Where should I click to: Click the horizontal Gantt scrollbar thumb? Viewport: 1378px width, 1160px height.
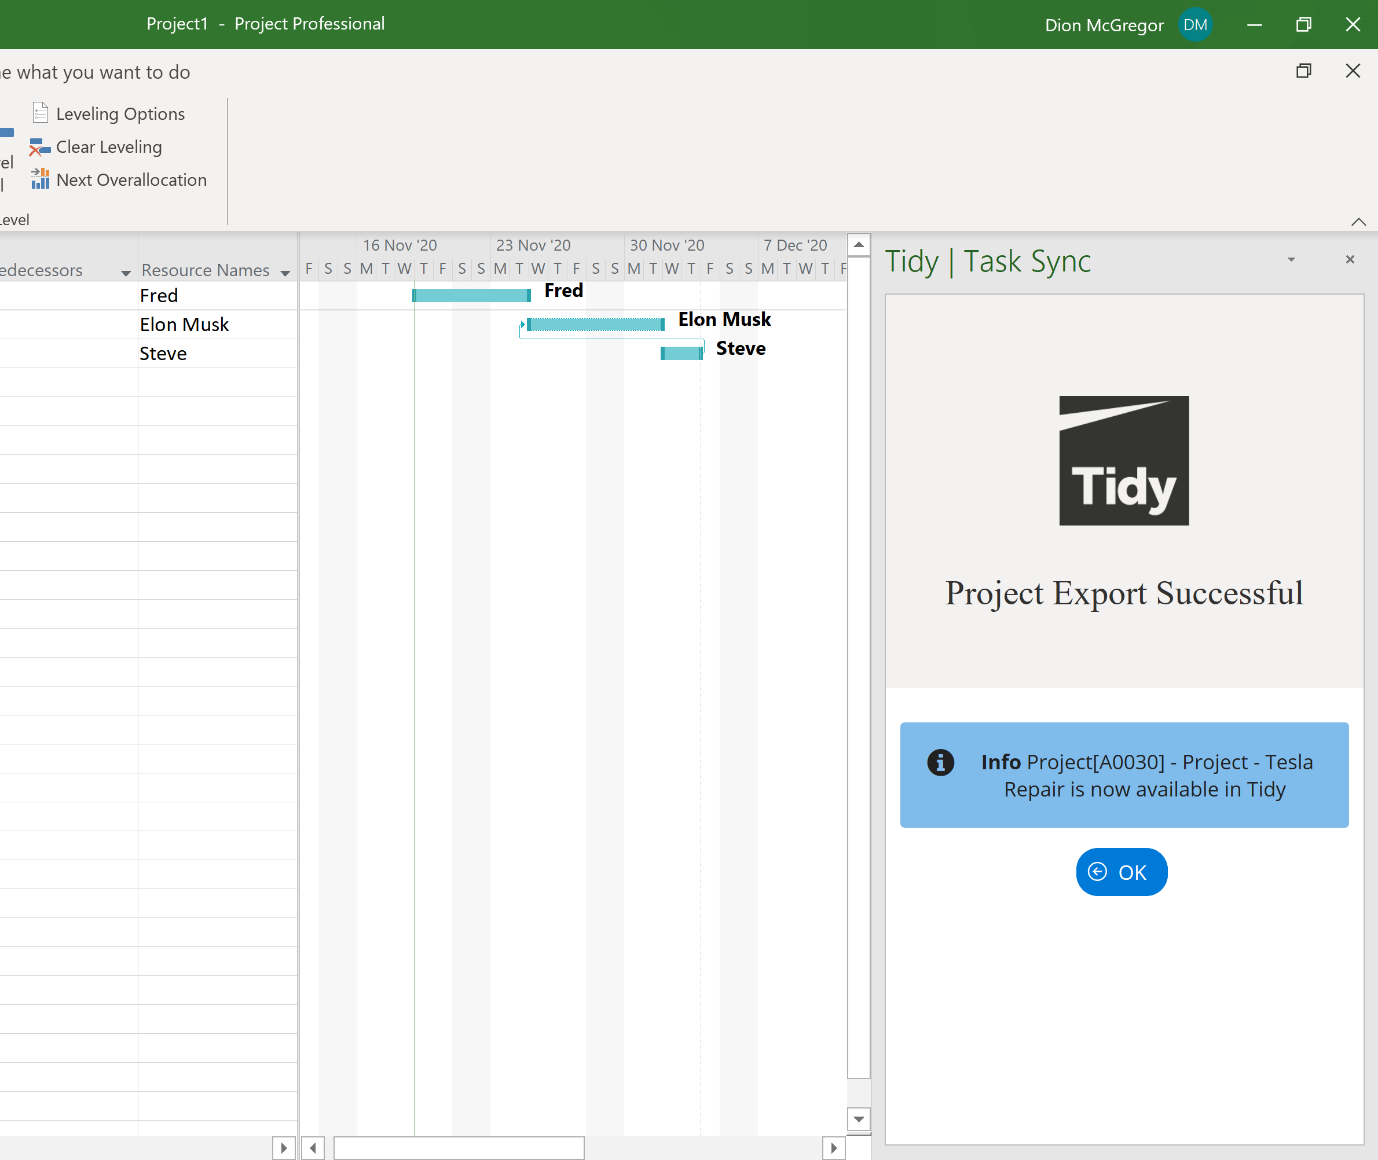[459, 1148]
